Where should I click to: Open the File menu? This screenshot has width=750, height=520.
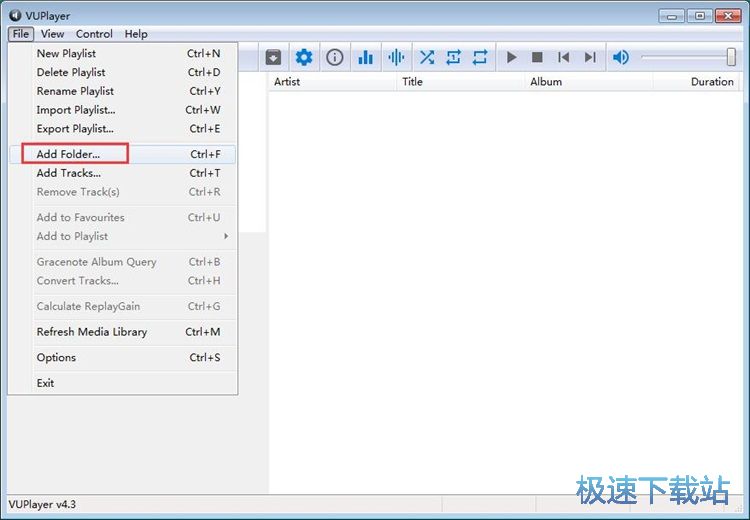pyautogui.click(x=21, y=34)
